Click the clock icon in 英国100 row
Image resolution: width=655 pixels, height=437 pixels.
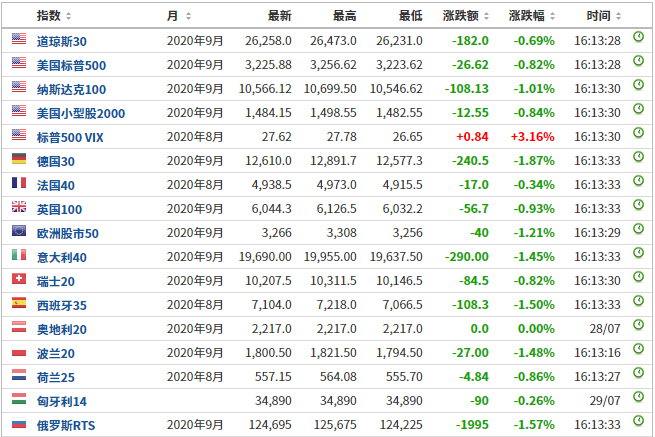[638, 204]
